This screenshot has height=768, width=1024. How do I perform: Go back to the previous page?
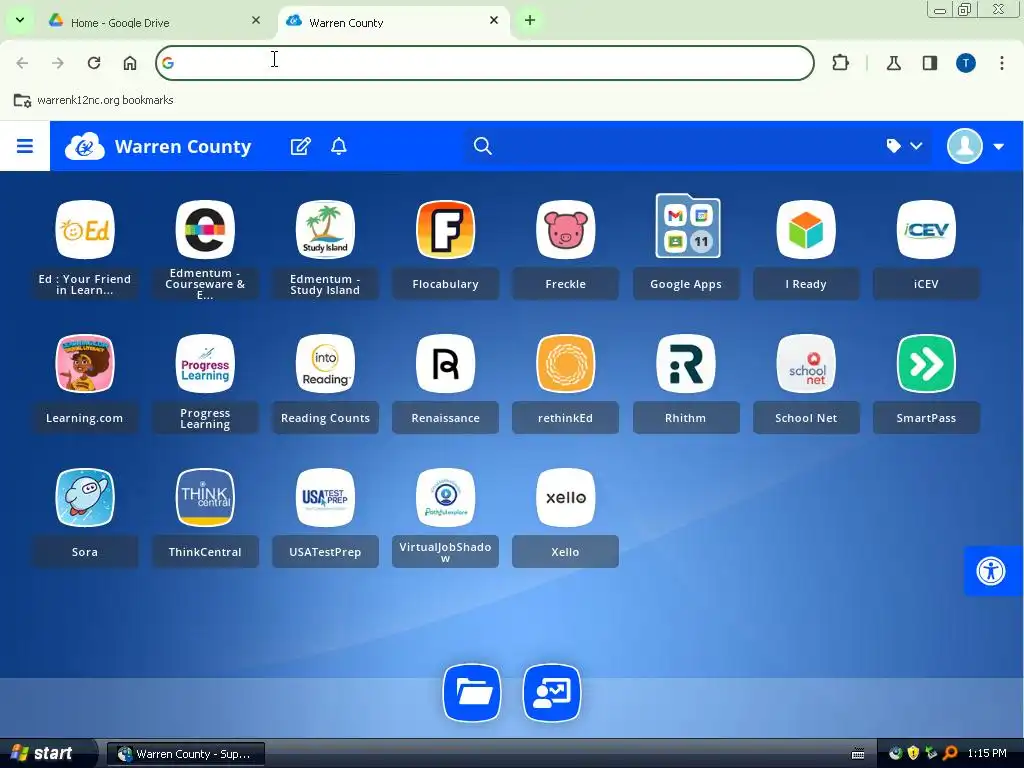click(x=22, y=63)
